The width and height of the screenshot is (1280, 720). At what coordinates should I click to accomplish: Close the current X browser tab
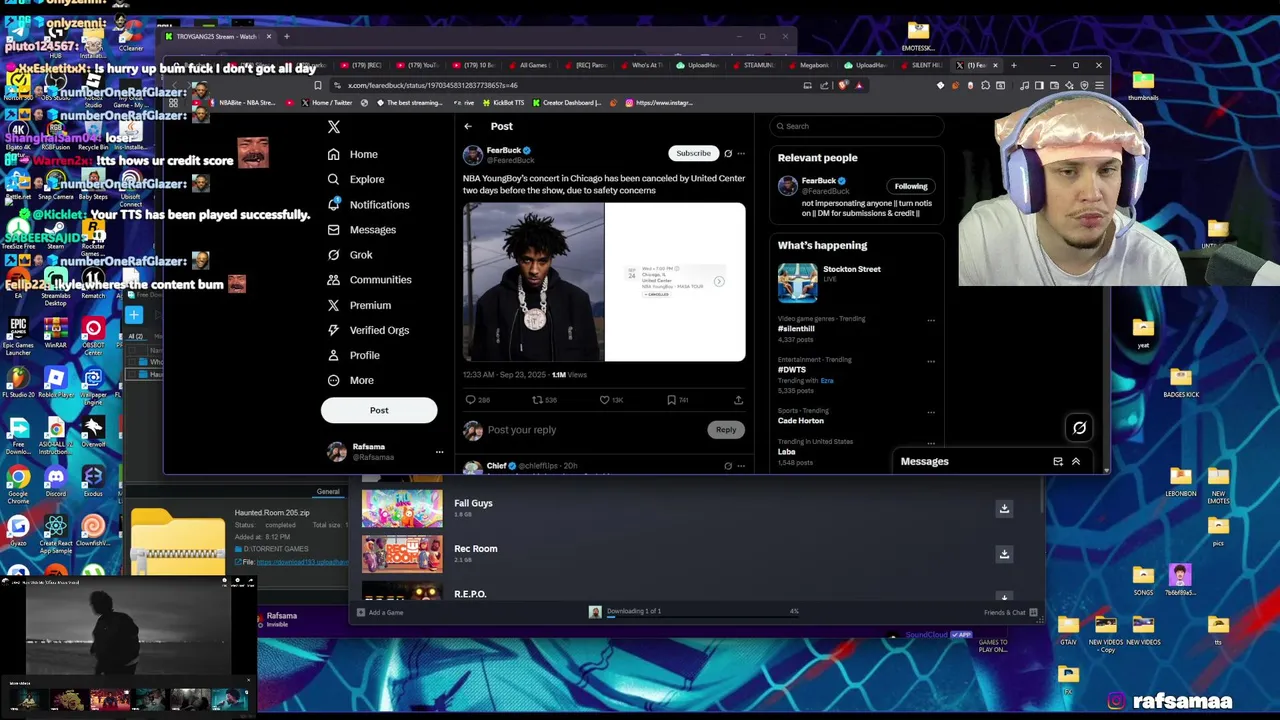click(x=995, y=65)
